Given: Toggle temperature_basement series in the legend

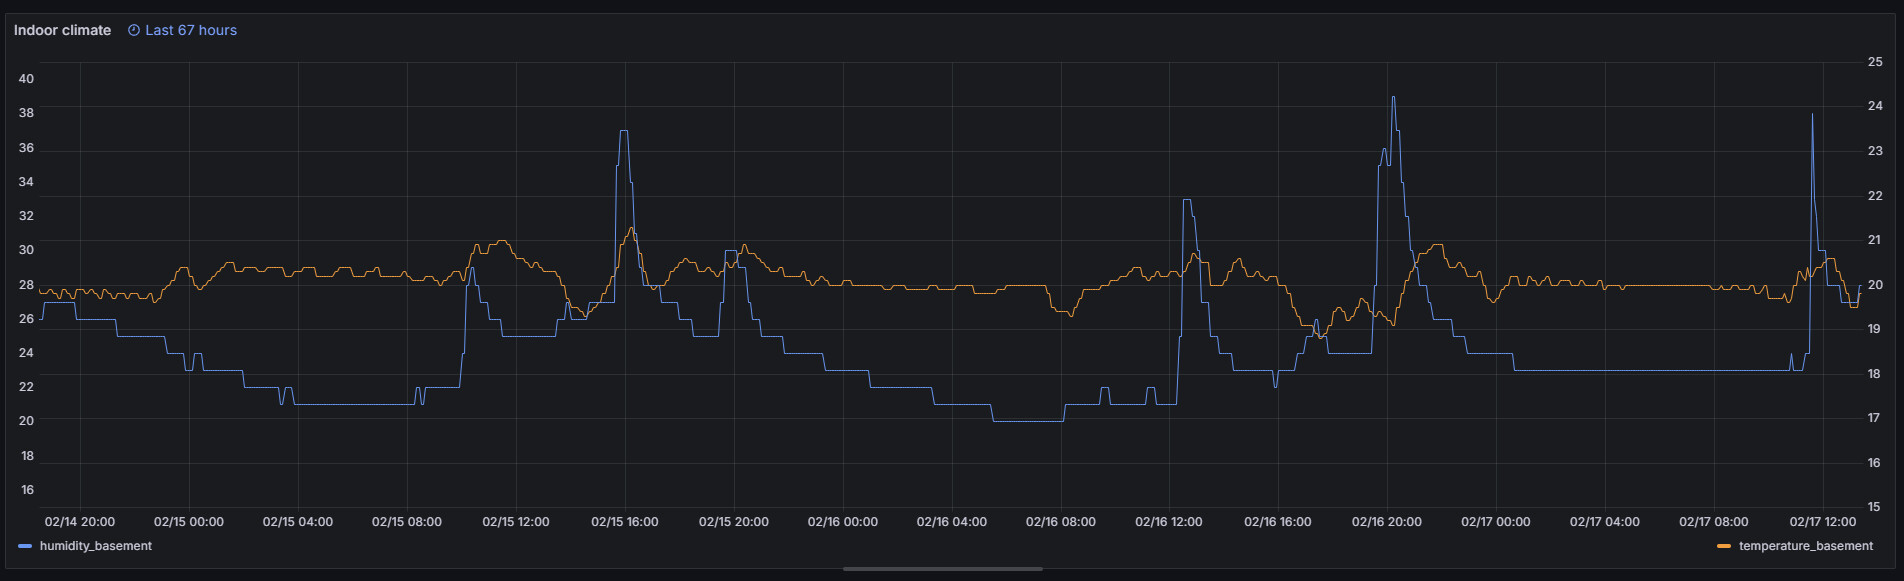Looking at the screenshot, I should [x=1805, y=546].
